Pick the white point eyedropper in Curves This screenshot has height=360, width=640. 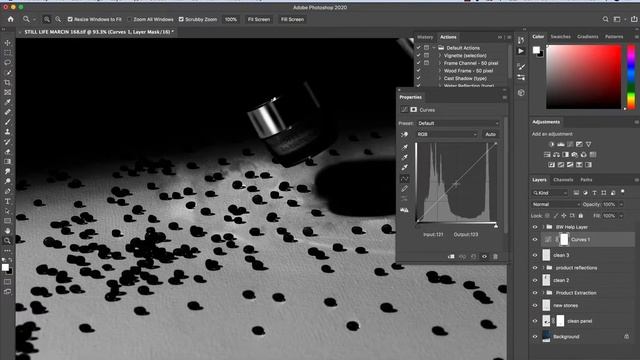[404, 167]
